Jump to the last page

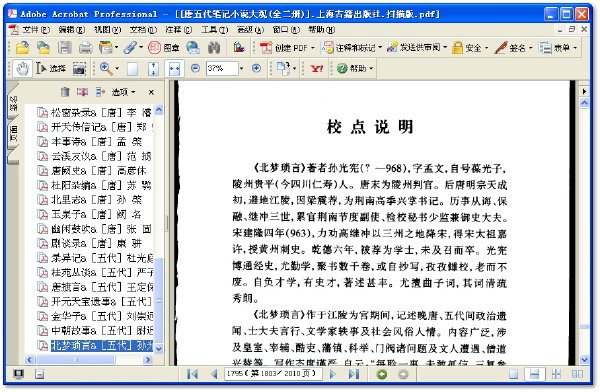[354, 374]
